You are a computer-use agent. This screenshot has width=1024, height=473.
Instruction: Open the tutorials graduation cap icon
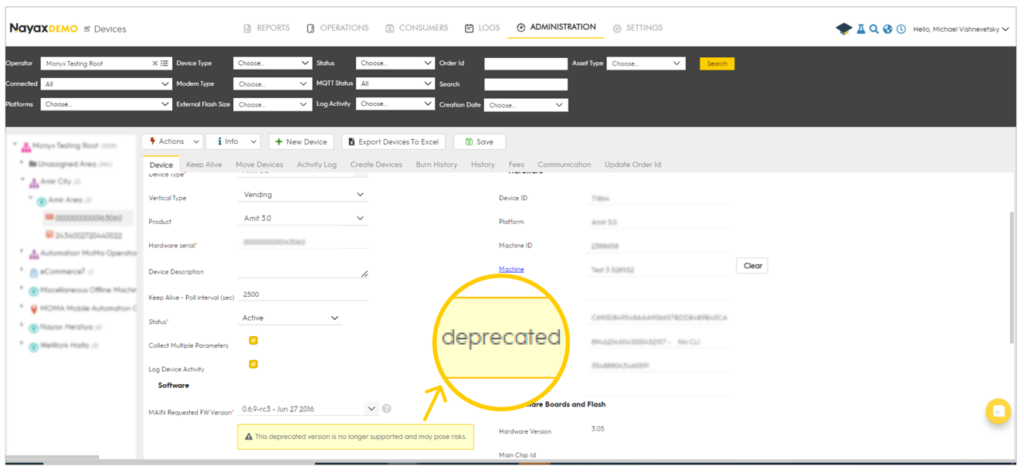coord(844,29)
